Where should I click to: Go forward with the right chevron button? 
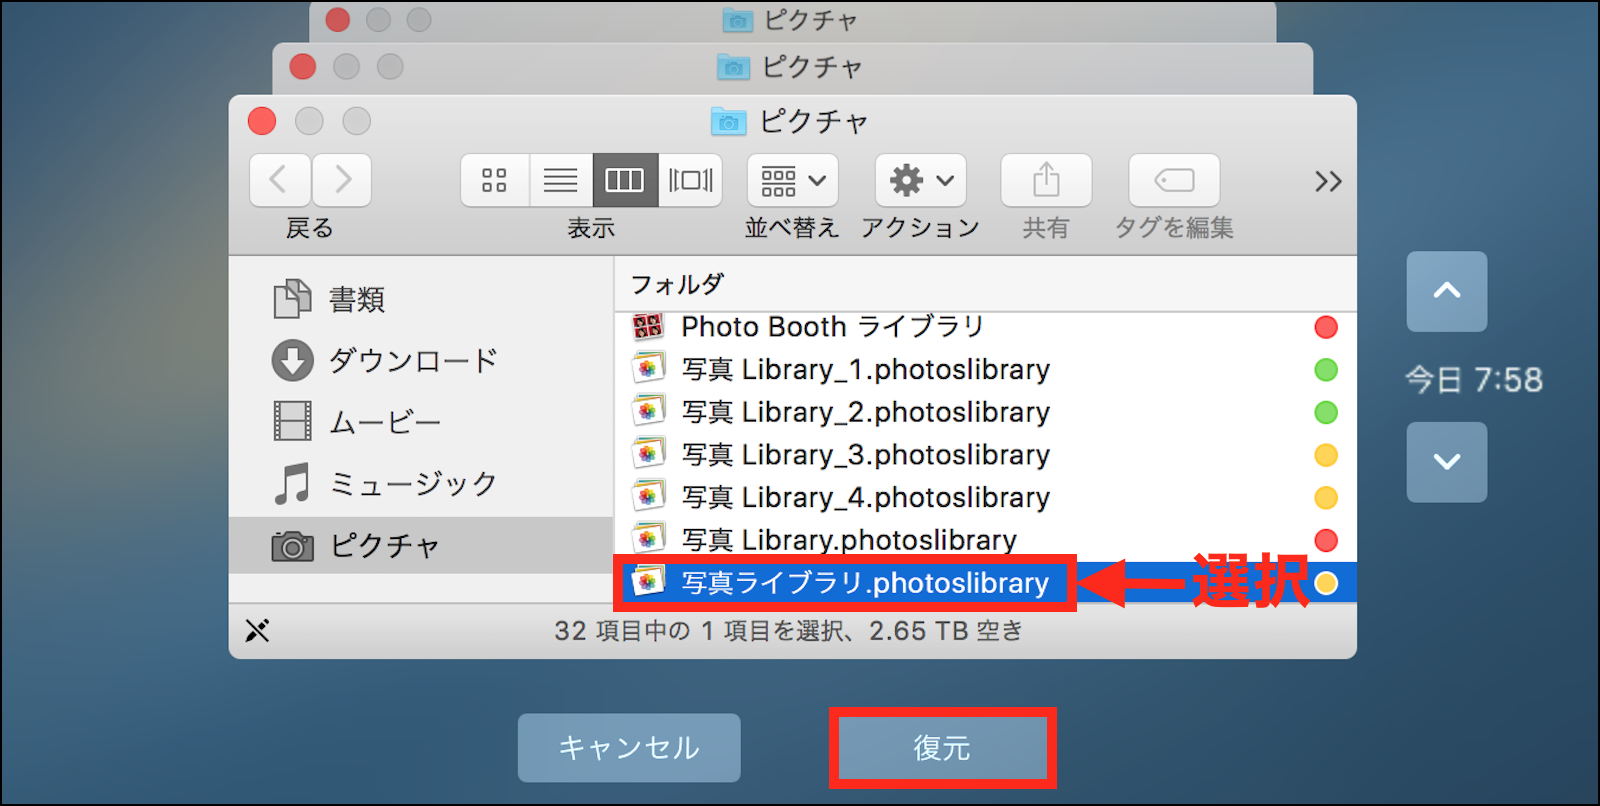point(342,180)
